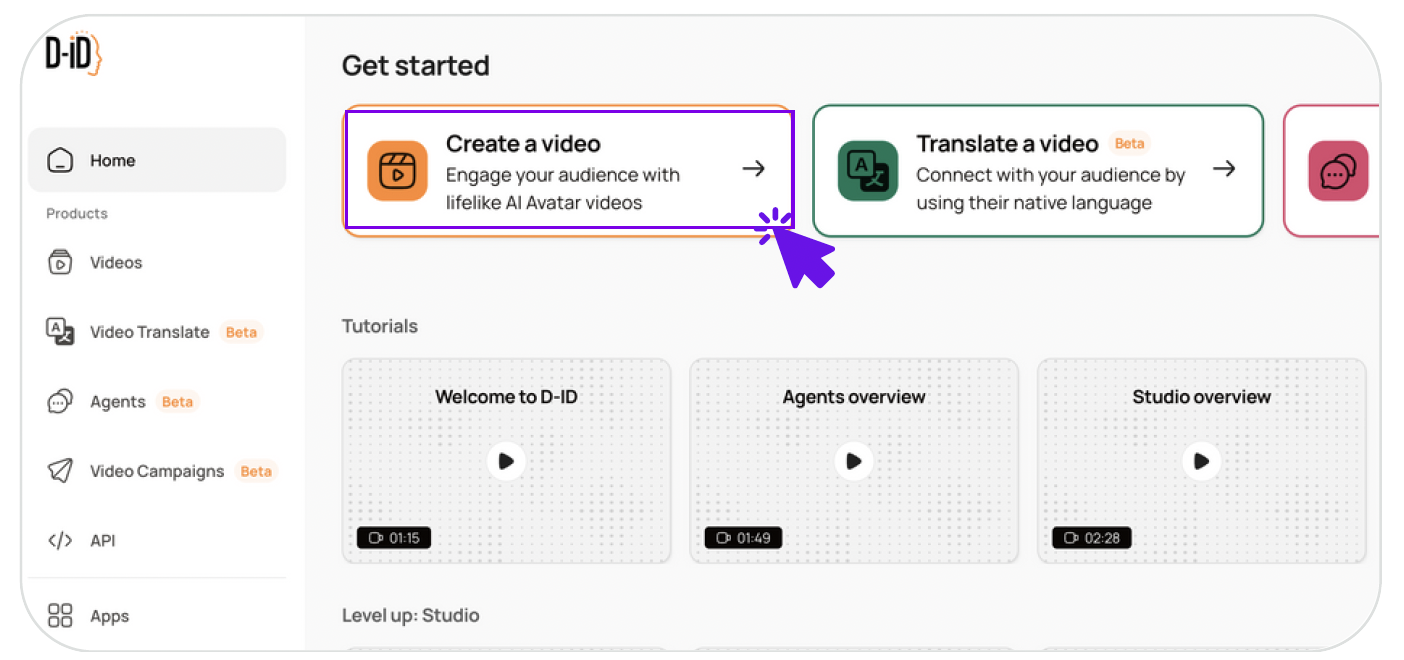Play the Agents overview tutorial

[854, 461]
